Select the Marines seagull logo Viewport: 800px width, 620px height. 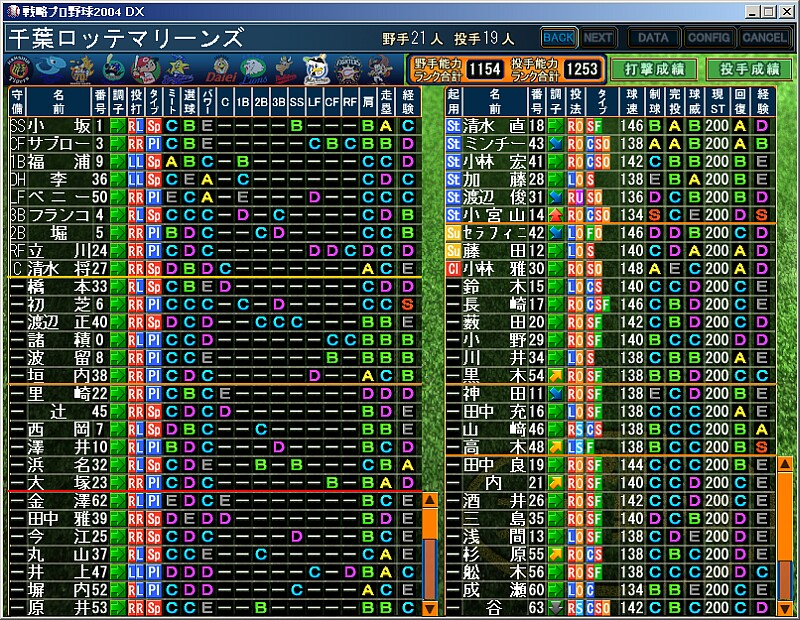[316, 69]
